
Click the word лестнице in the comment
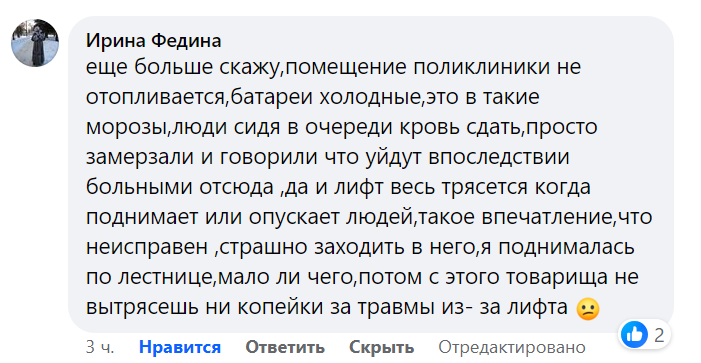coord(166,277)
